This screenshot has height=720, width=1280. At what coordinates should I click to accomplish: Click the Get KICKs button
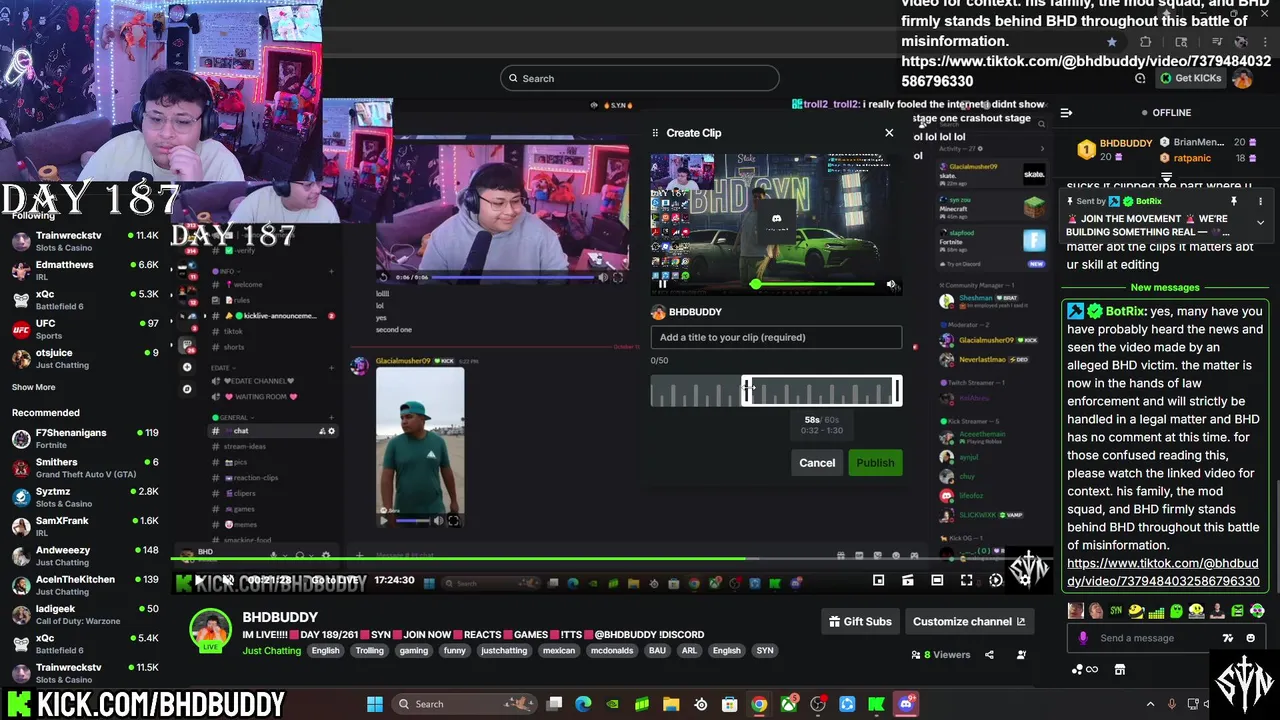coord(1190,78)
